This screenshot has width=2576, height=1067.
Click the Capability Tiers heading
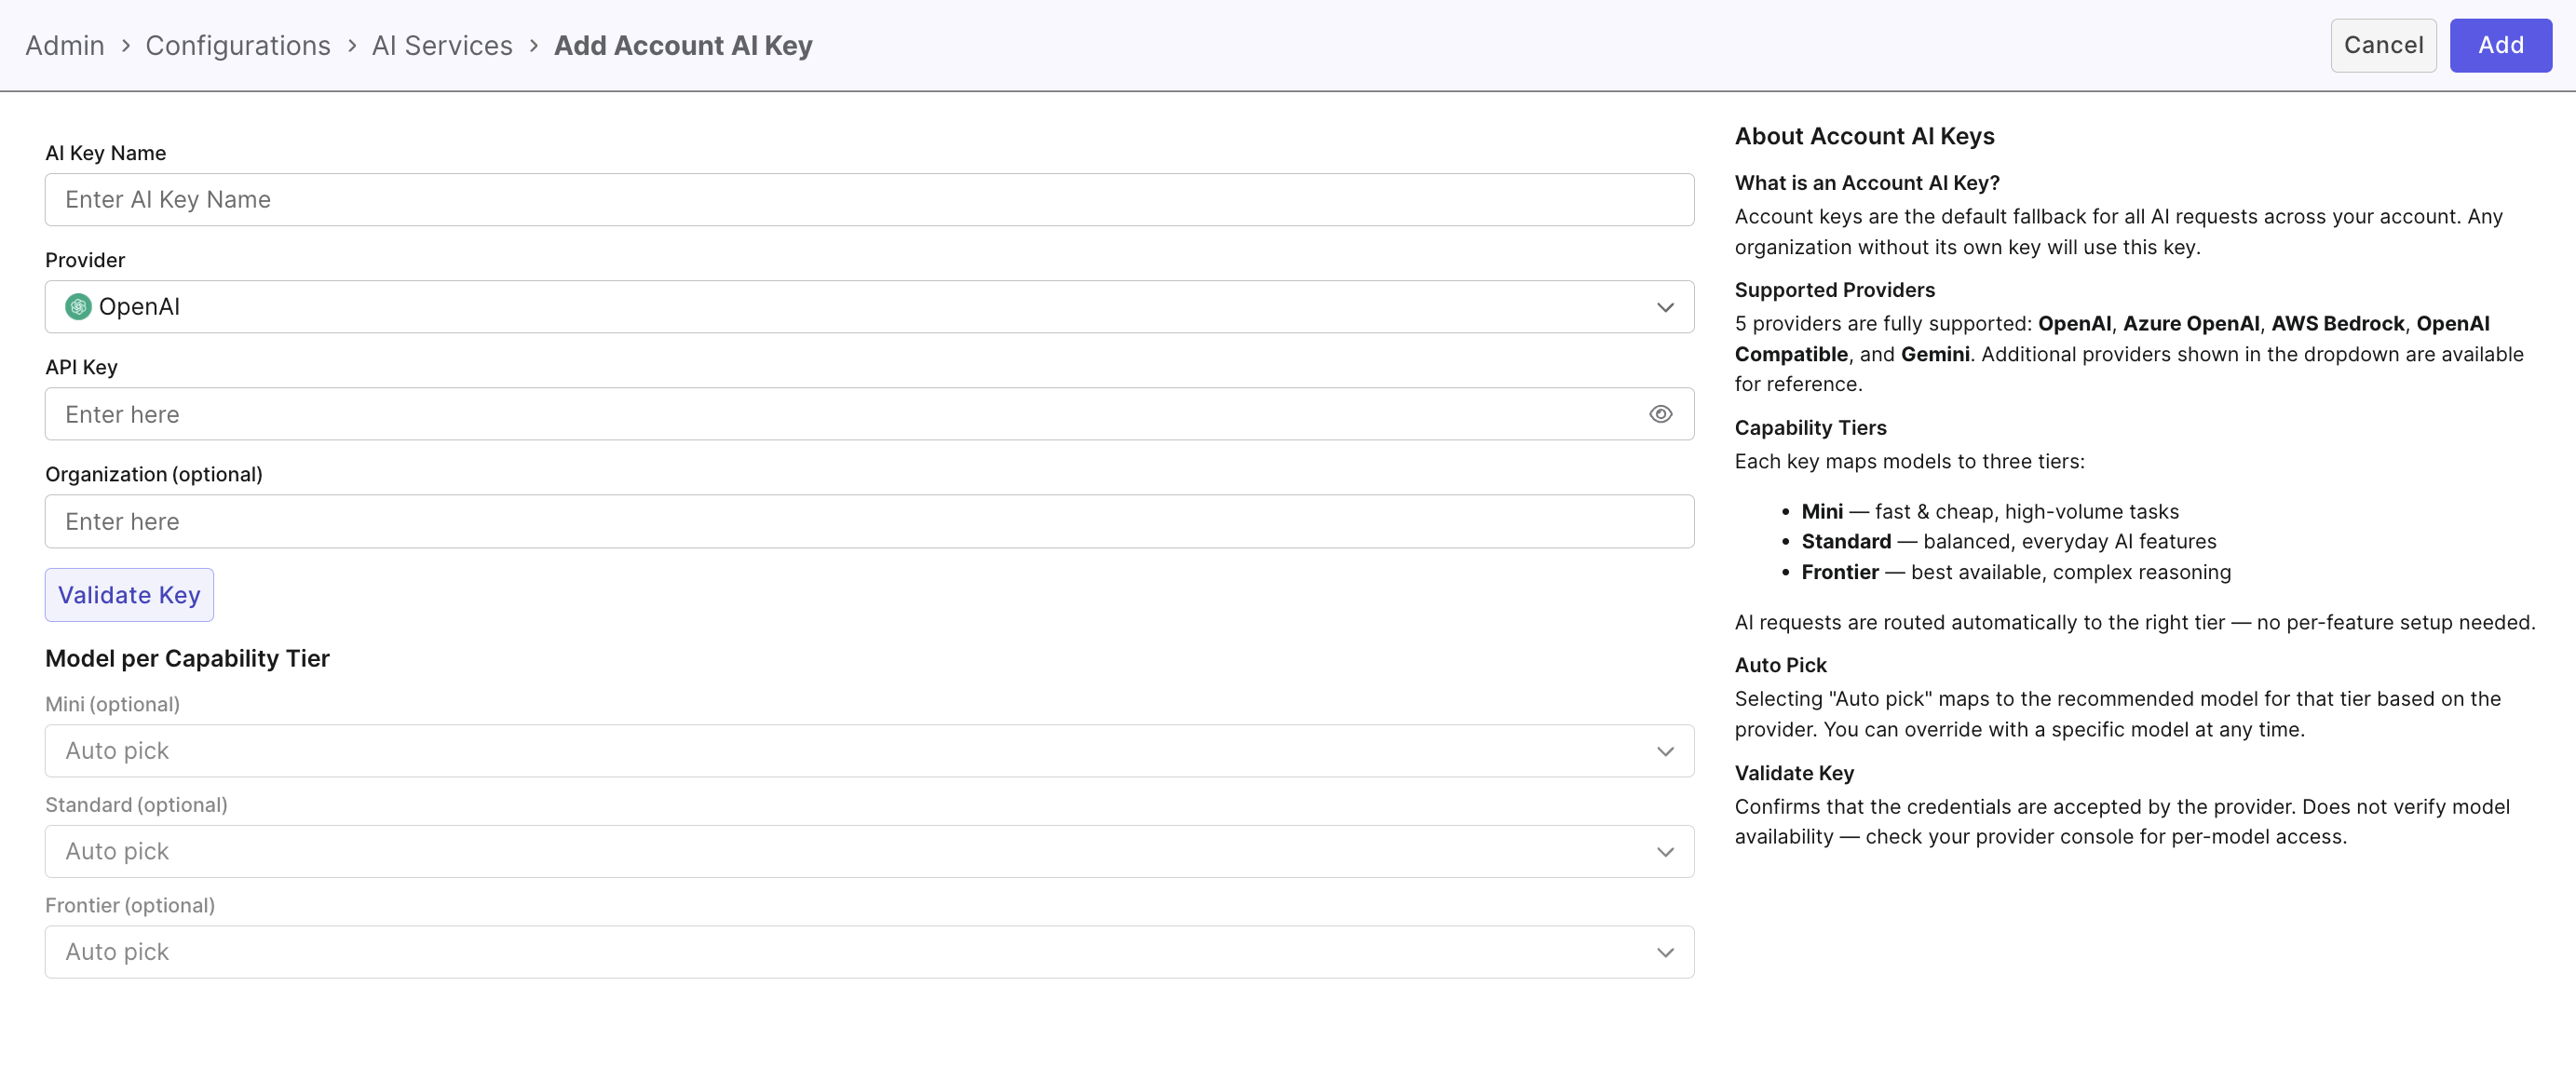1810,428
